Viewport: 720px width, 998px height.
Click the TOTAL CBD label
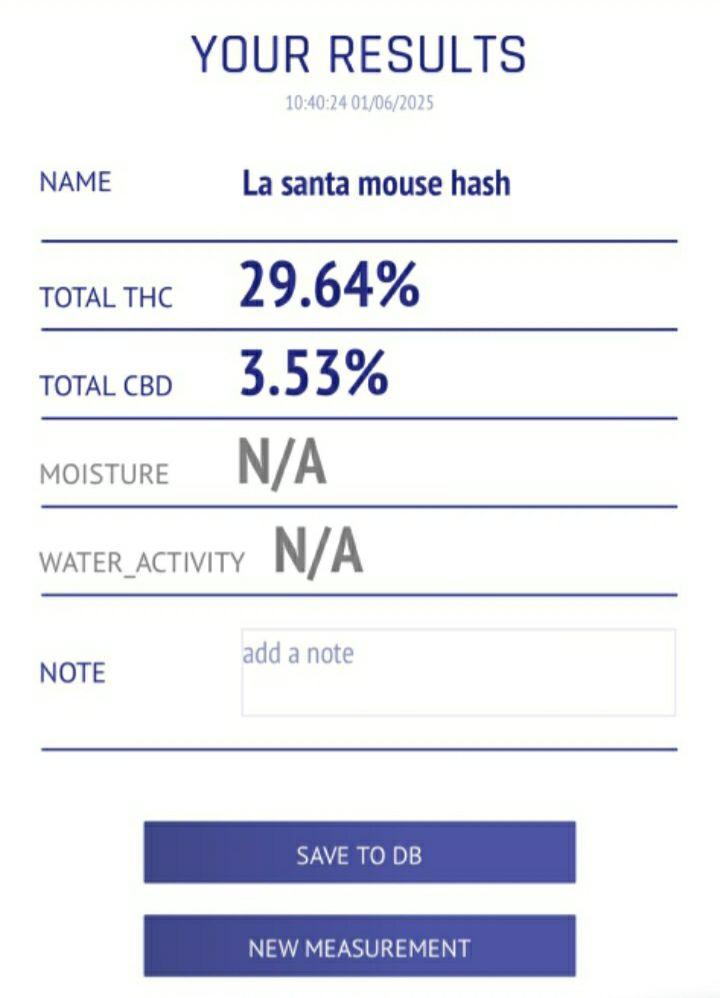coord(106,386)
